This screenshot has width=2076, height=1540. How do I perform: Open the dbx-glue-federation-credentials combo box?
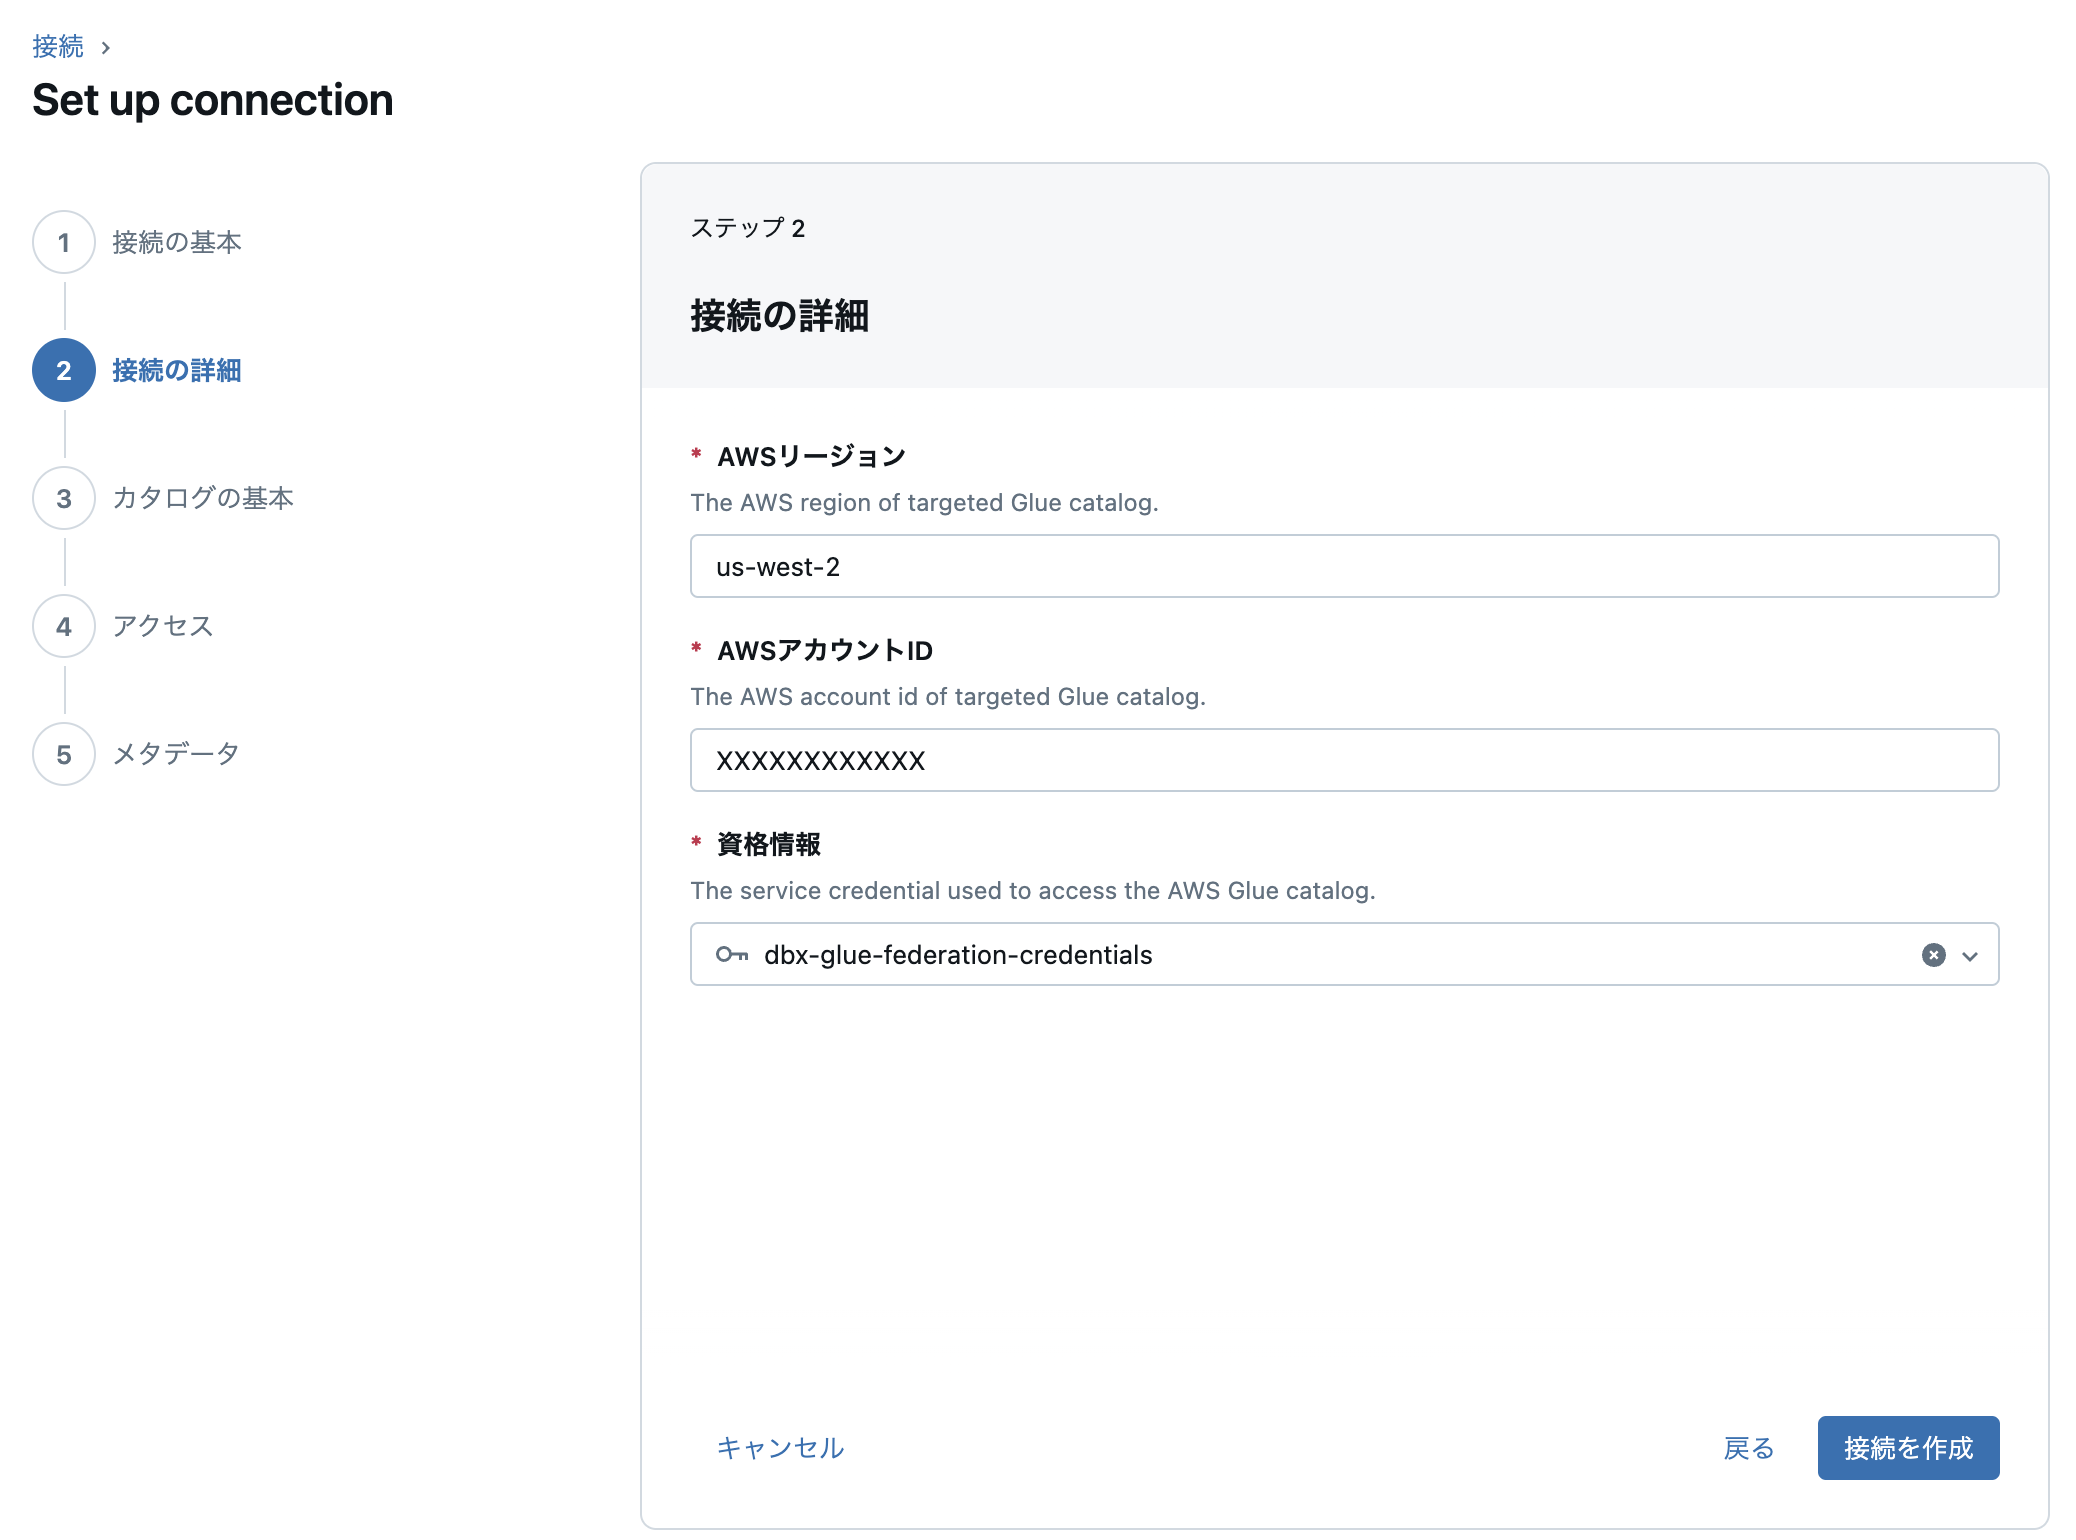(x=1300, y=955)
